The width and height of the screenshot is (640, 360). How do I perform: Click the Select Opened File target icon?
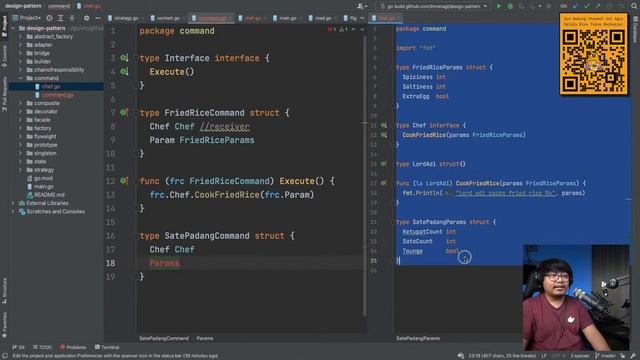(x=49, y=18)
